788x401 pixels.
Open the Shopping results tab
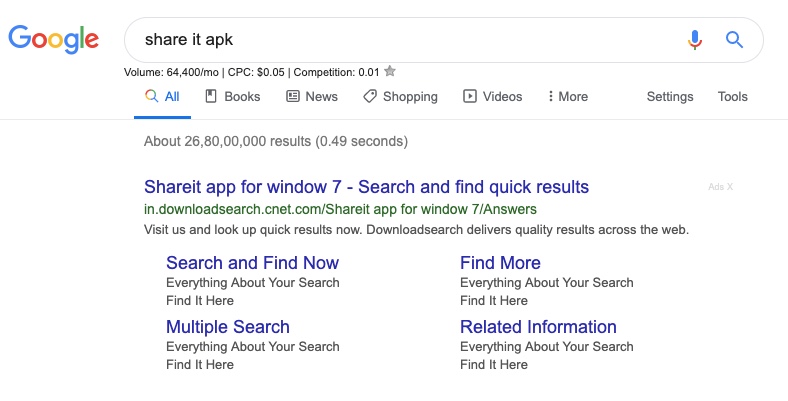point(400,96)
